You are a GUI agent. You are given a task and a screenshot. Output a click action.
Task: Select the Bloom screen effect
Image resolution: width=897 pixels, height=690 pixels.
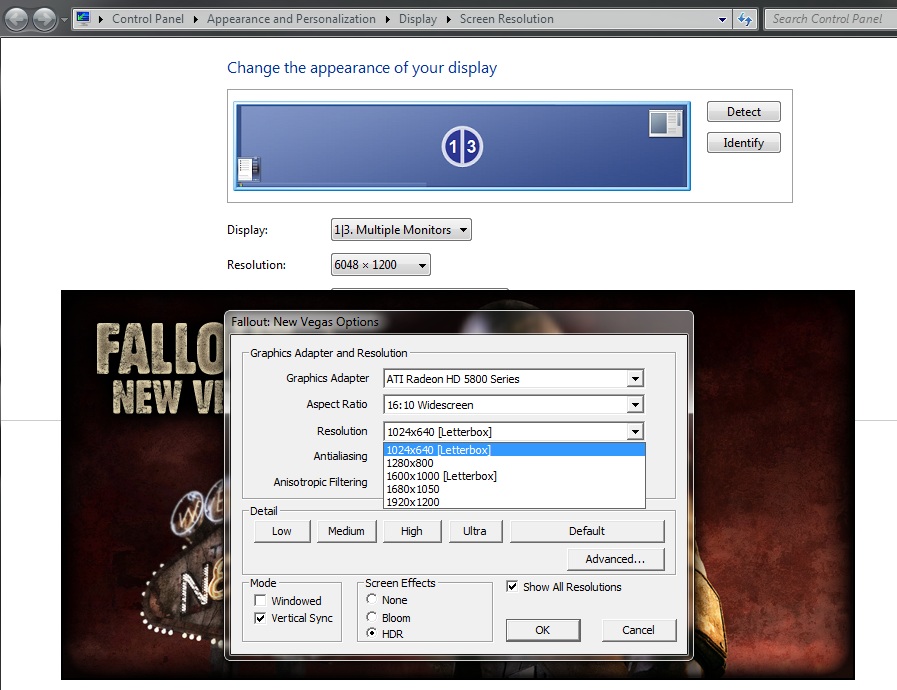tap(372, 617)
